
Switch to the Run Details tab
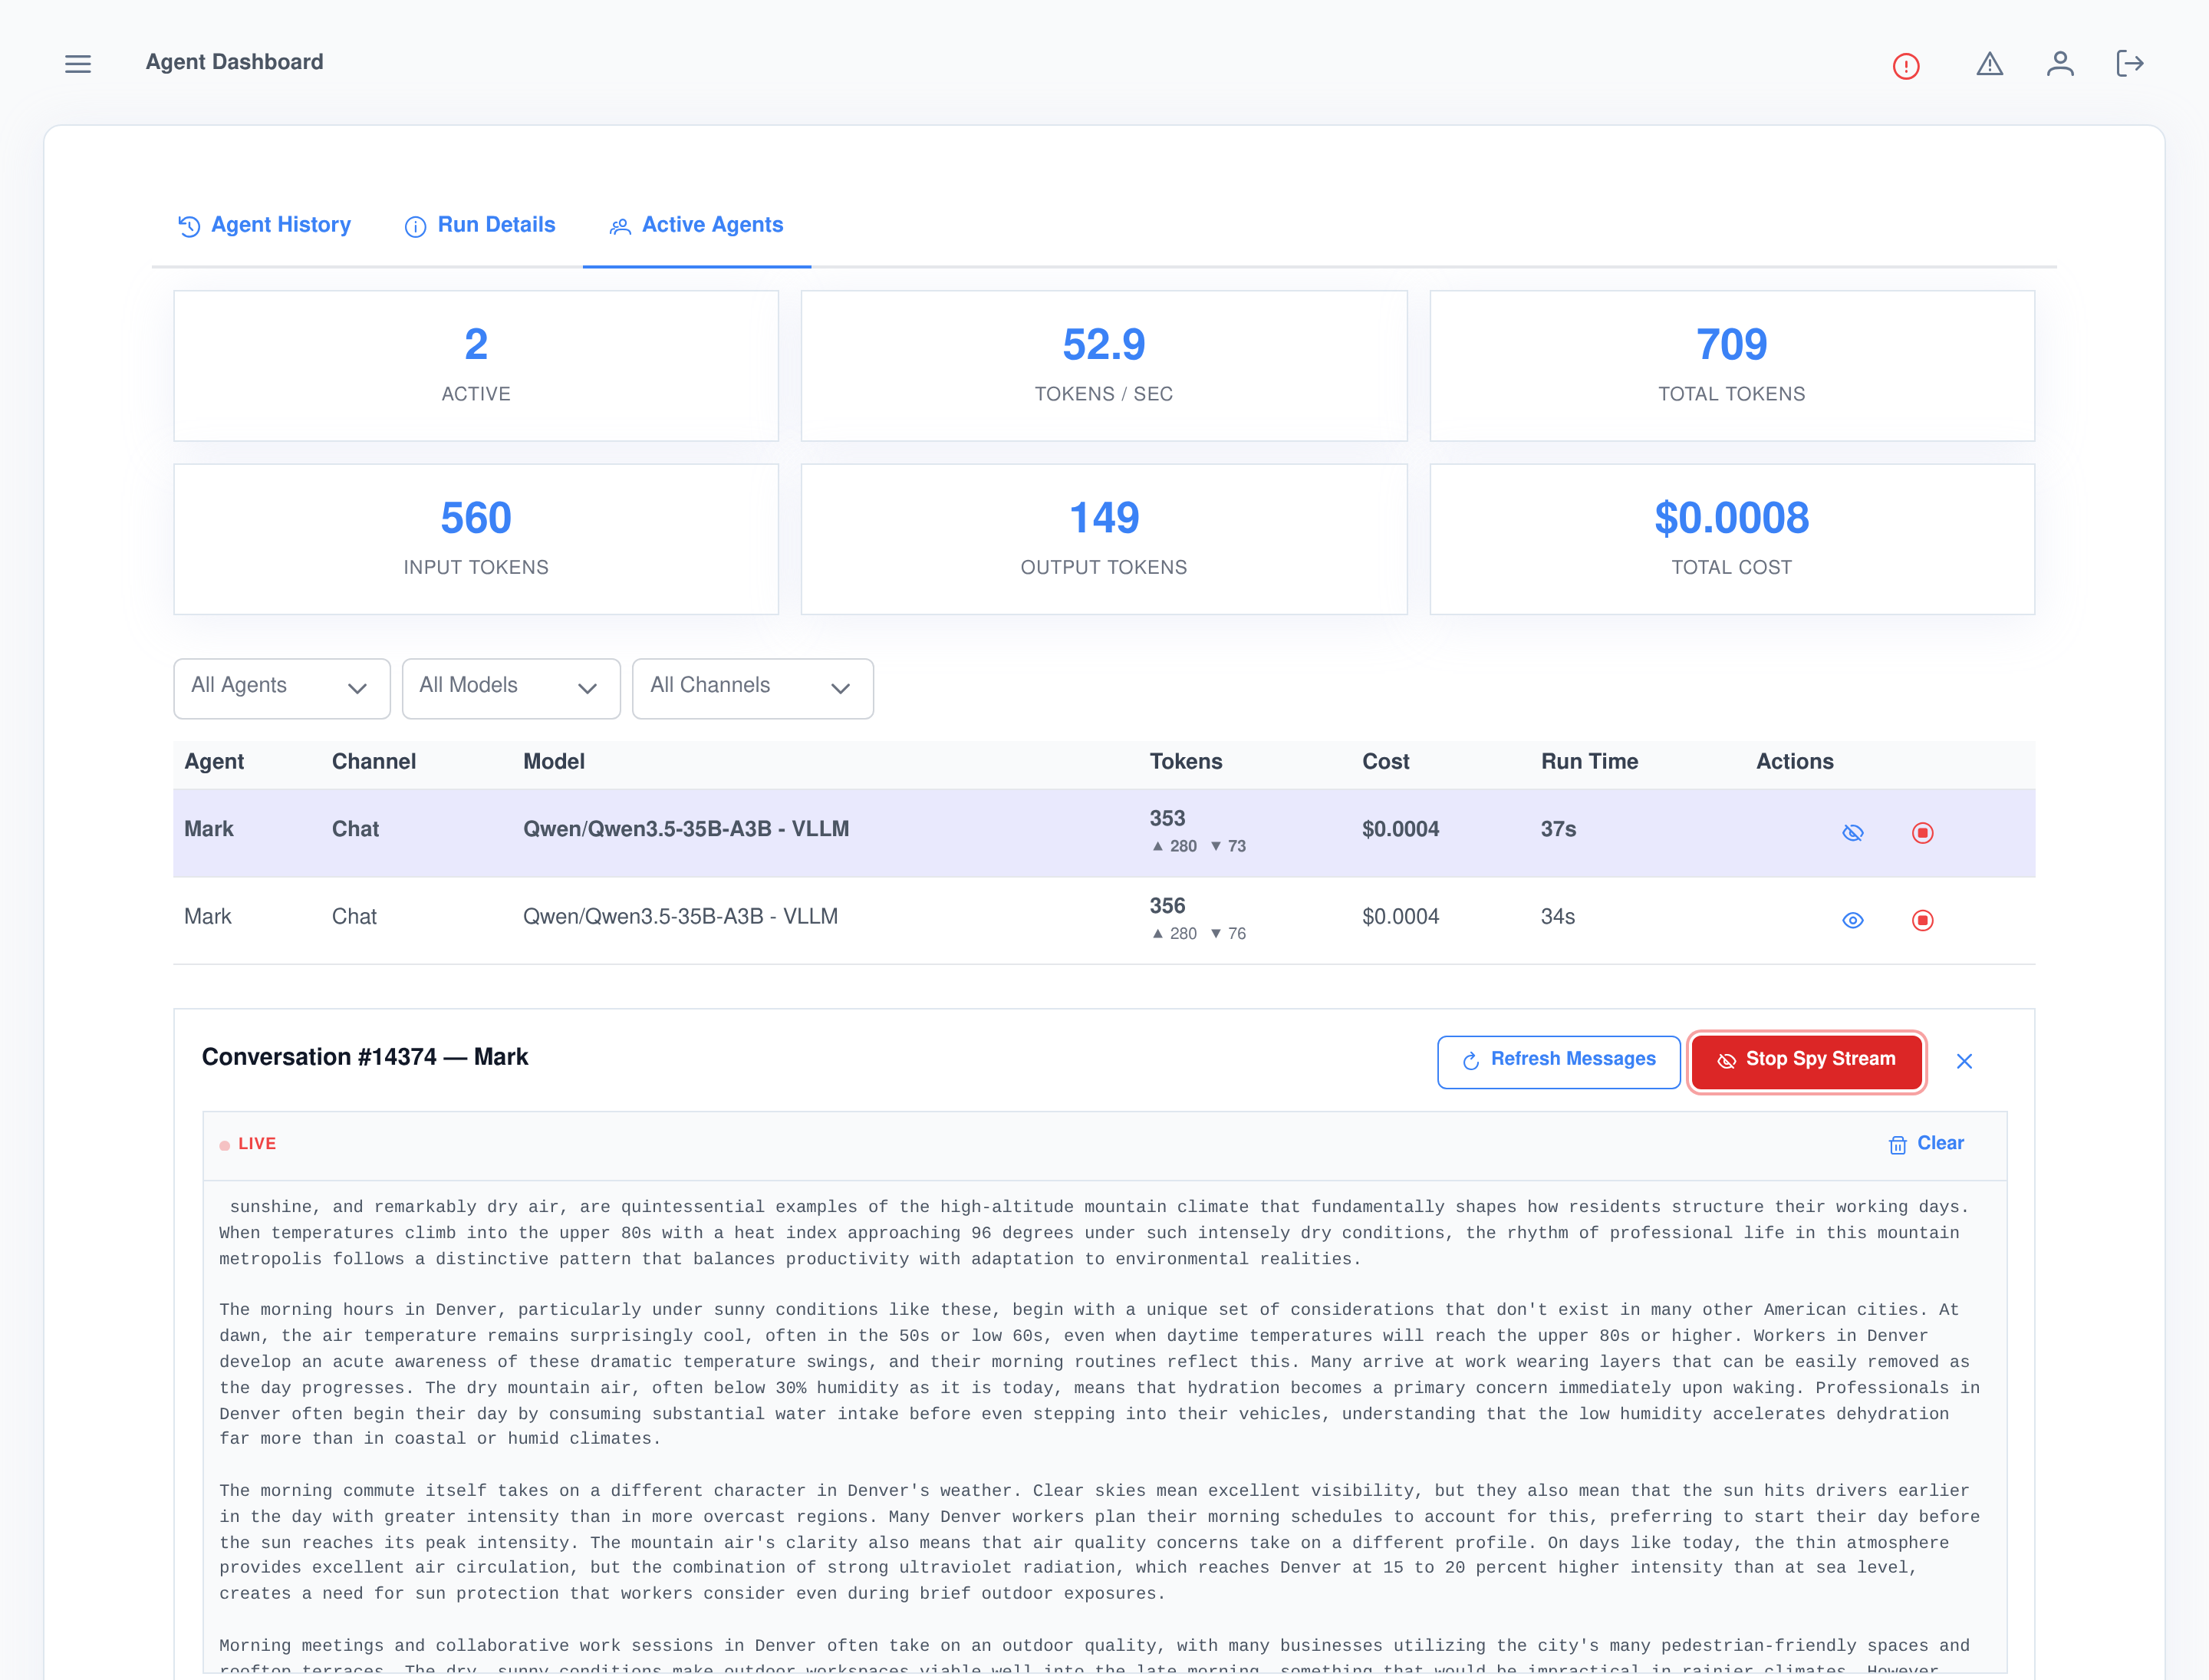point(480,225)
